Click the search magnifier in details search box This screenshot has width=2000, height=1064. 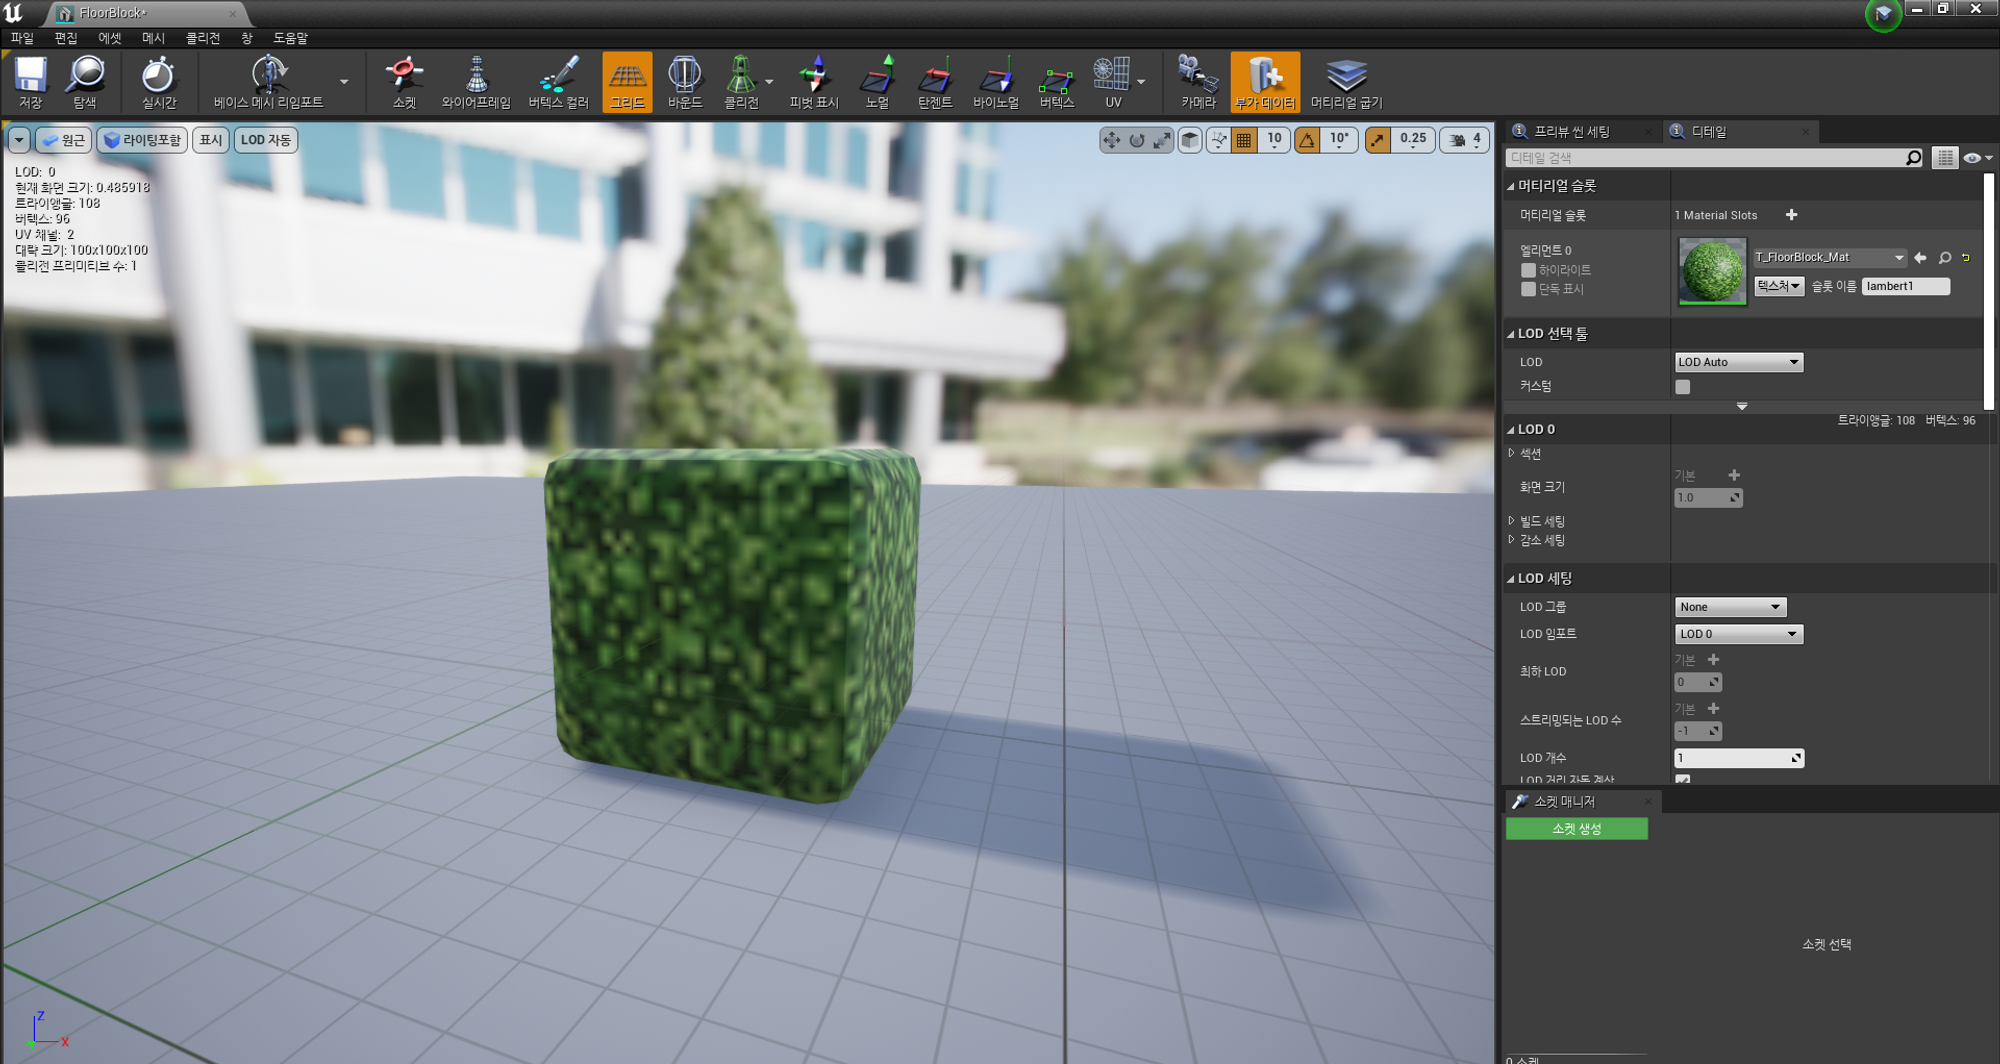click(1913, 158)
